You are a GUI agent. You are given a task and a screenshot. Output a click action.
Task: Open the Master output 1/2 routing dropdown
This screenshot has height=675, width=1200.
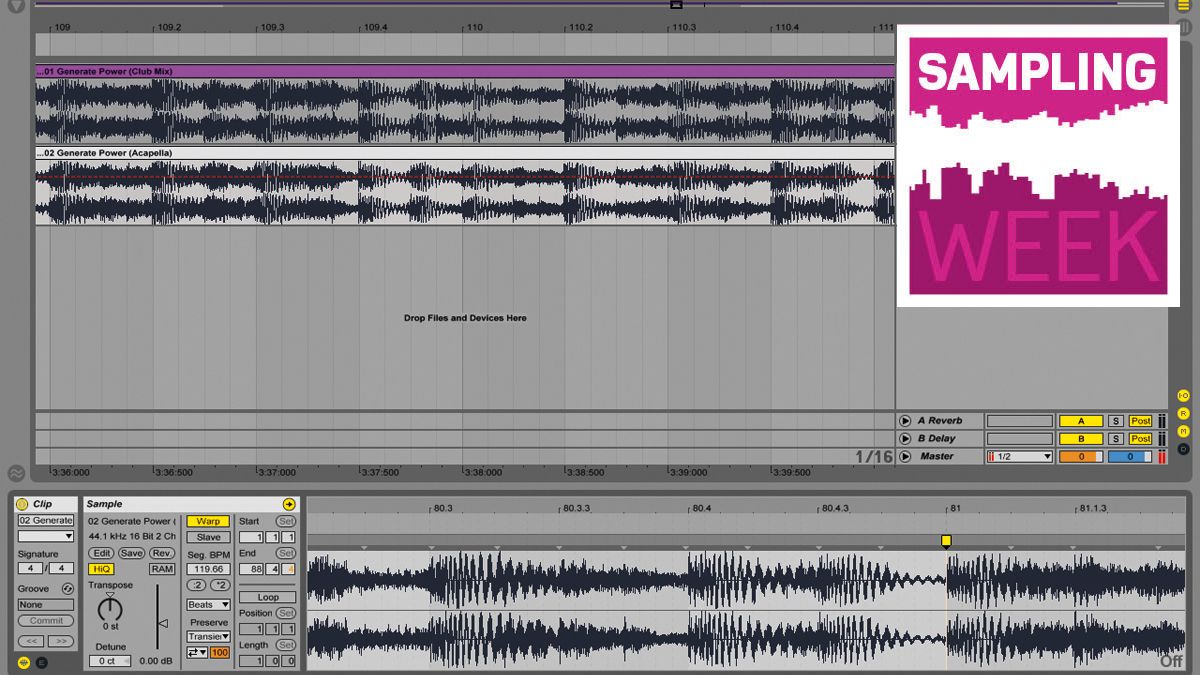1018,456
